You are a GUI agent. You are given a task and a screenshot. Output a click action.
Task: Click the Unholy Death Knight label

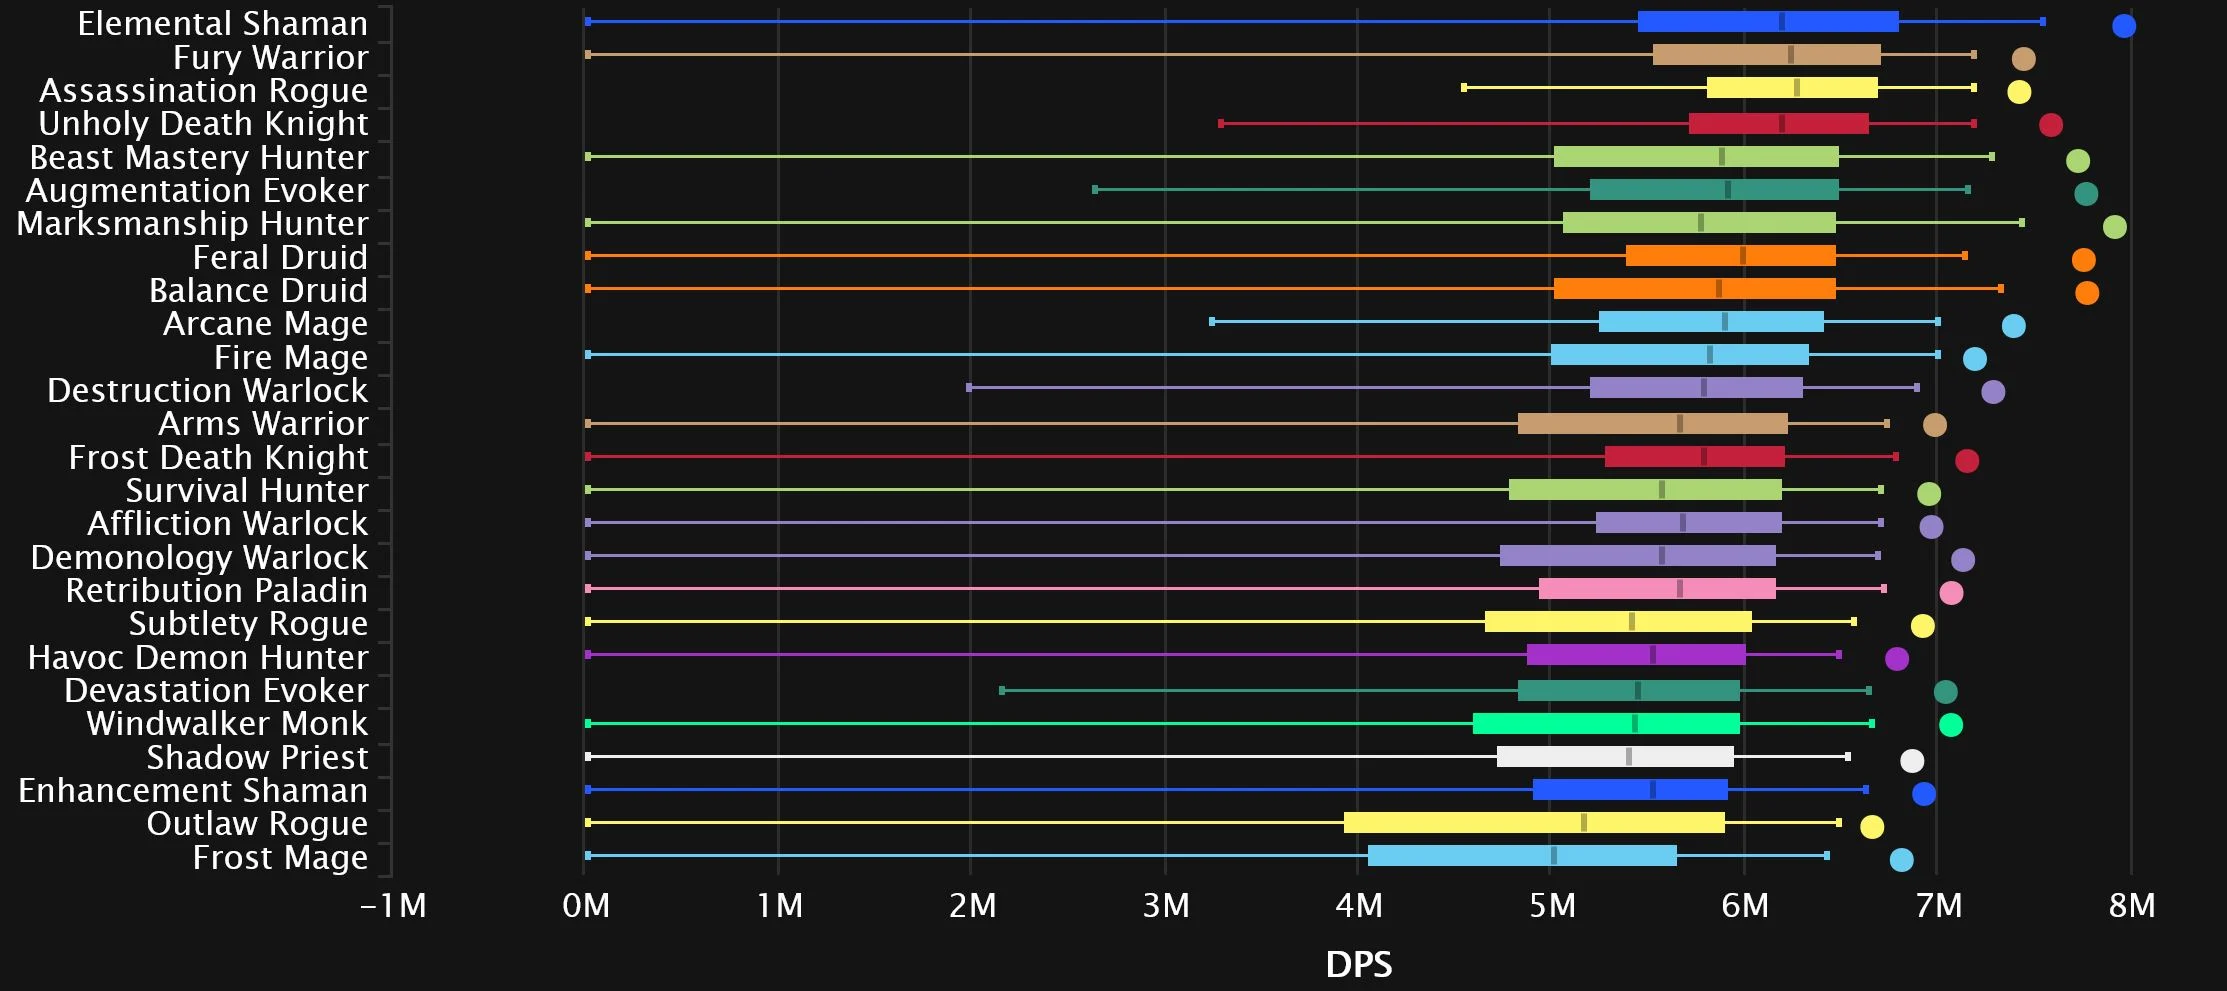tap(203, 124)
